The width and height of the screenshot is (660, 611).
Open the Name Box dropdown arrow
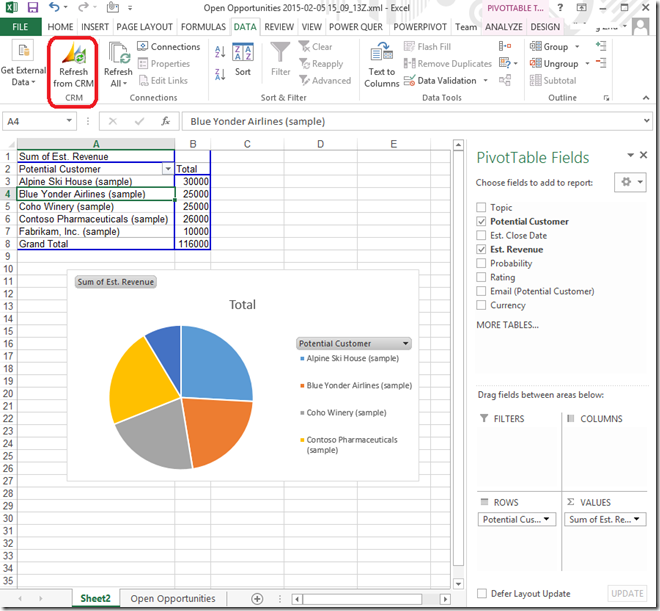[x=69, y=121]
